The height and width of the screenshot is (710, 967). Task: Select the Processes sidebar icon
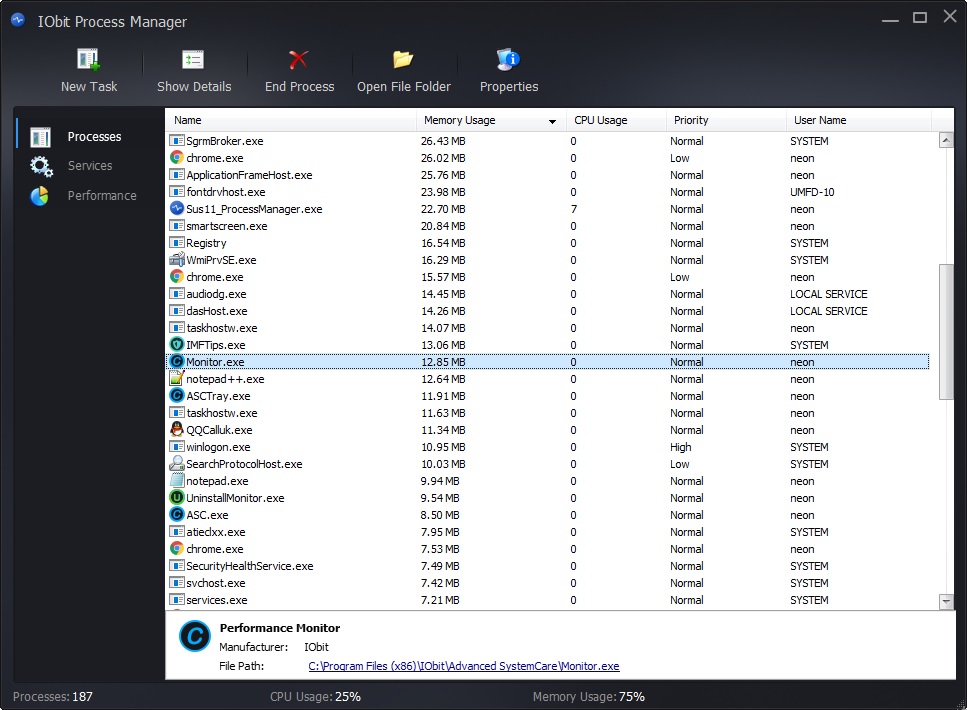click(x=40, y=136)
